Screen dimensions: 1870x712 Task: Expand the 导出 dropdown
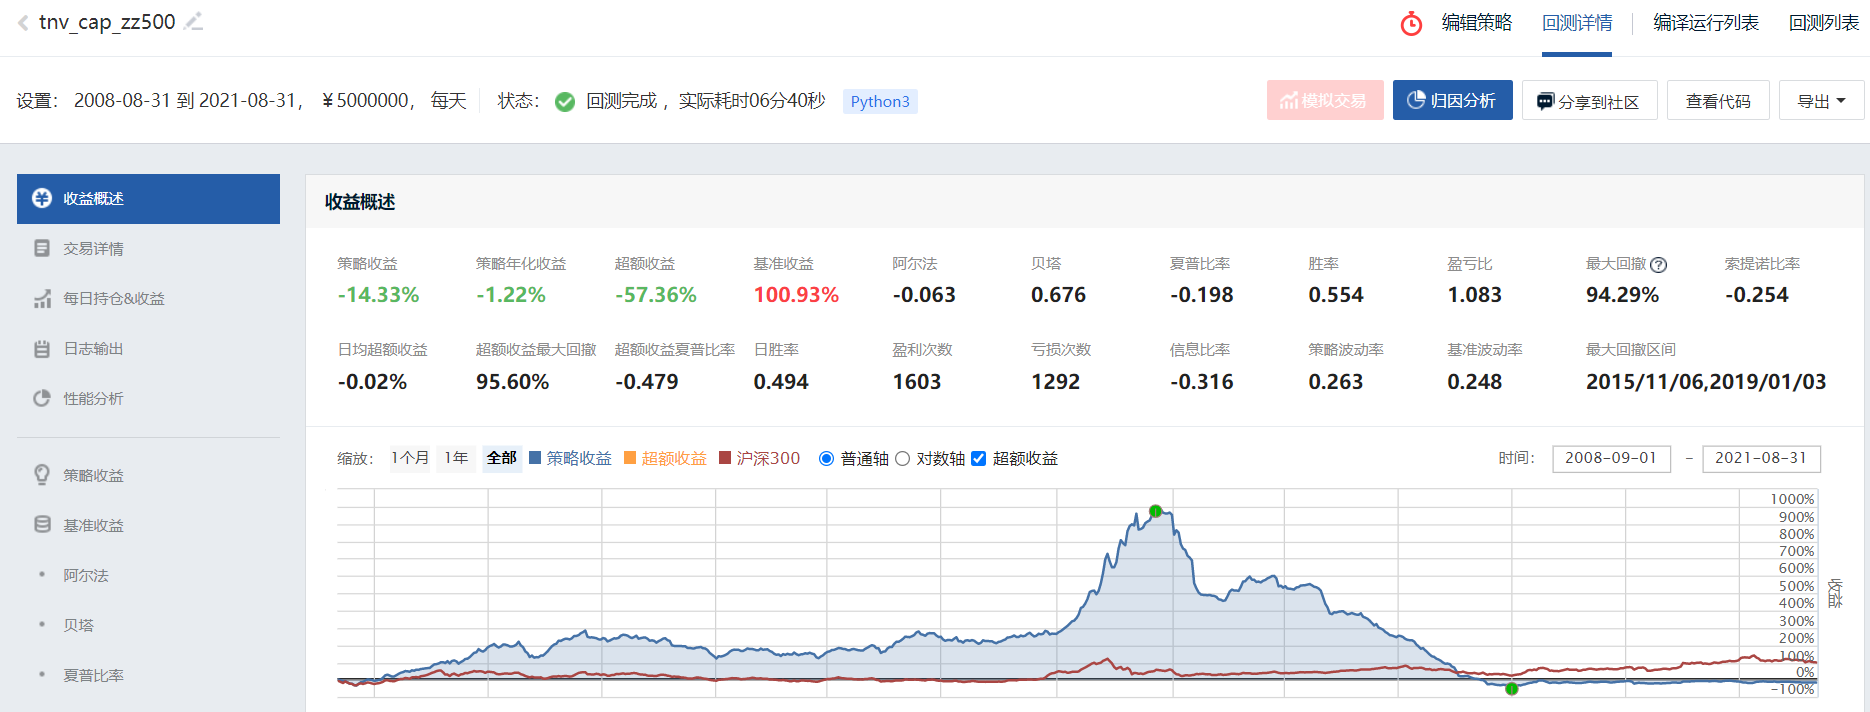click(1821, 101)
